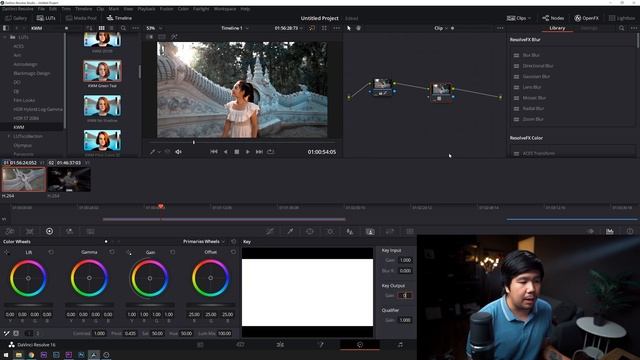Select the pan hand tool in node editor
The width and height of the screenshot is (640, 360).
(x=358, y=28)
